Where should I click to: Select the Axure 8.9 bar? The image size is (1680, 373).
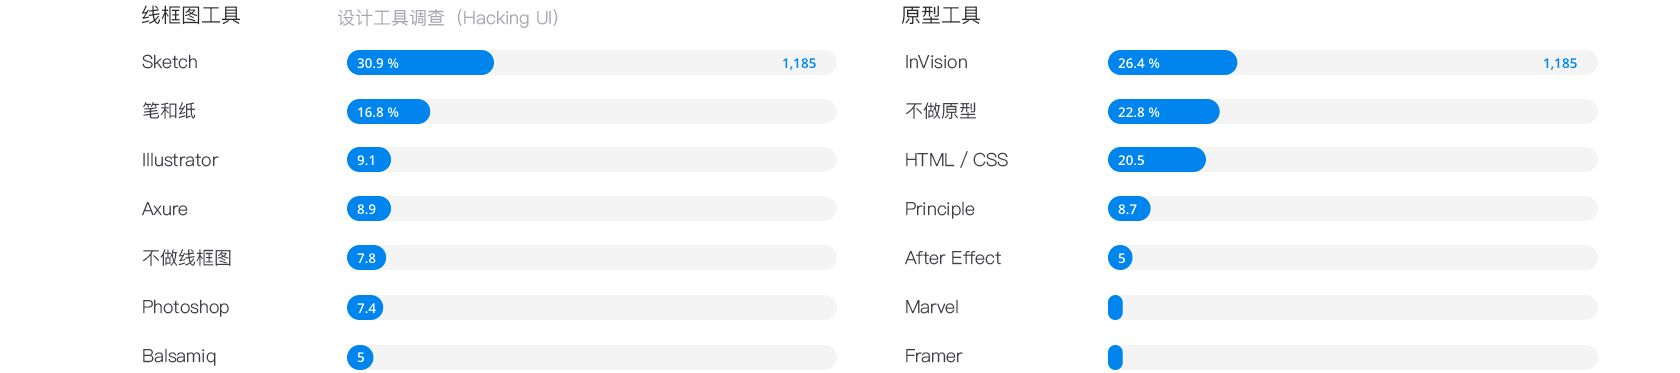pos(369,209)
